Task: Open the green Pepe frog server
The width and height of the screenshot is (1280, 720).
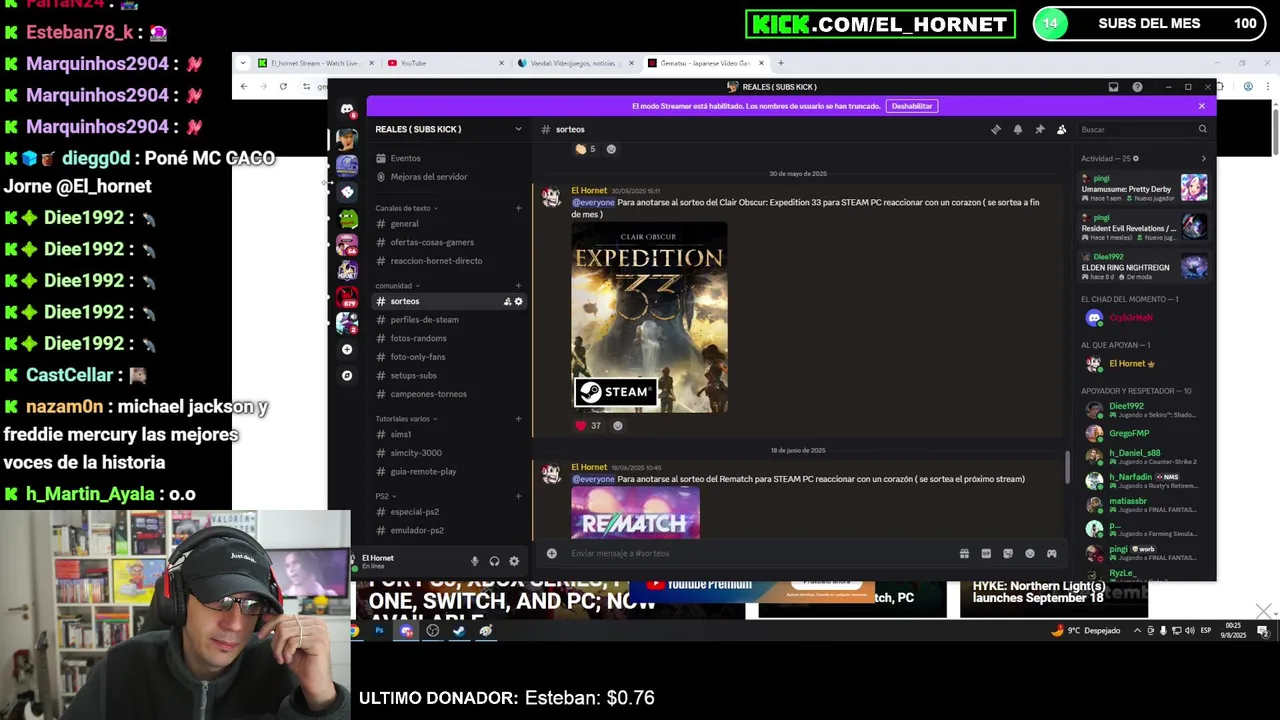Action: (x=347, y=218)
